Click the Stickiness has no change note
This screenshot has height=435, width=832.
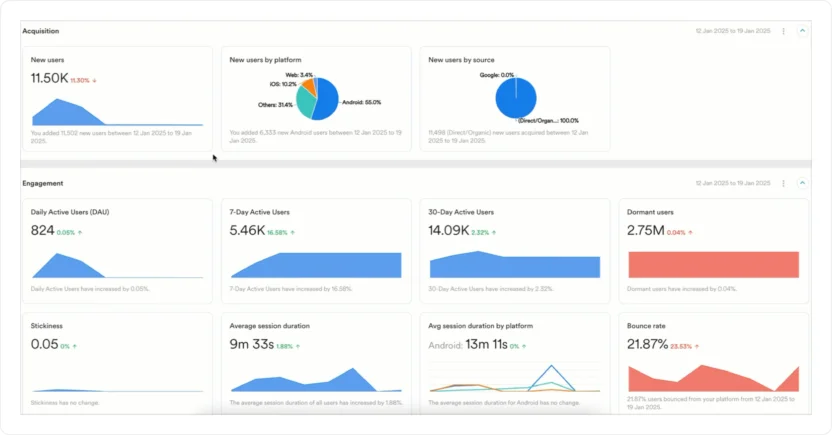[65, 403]
